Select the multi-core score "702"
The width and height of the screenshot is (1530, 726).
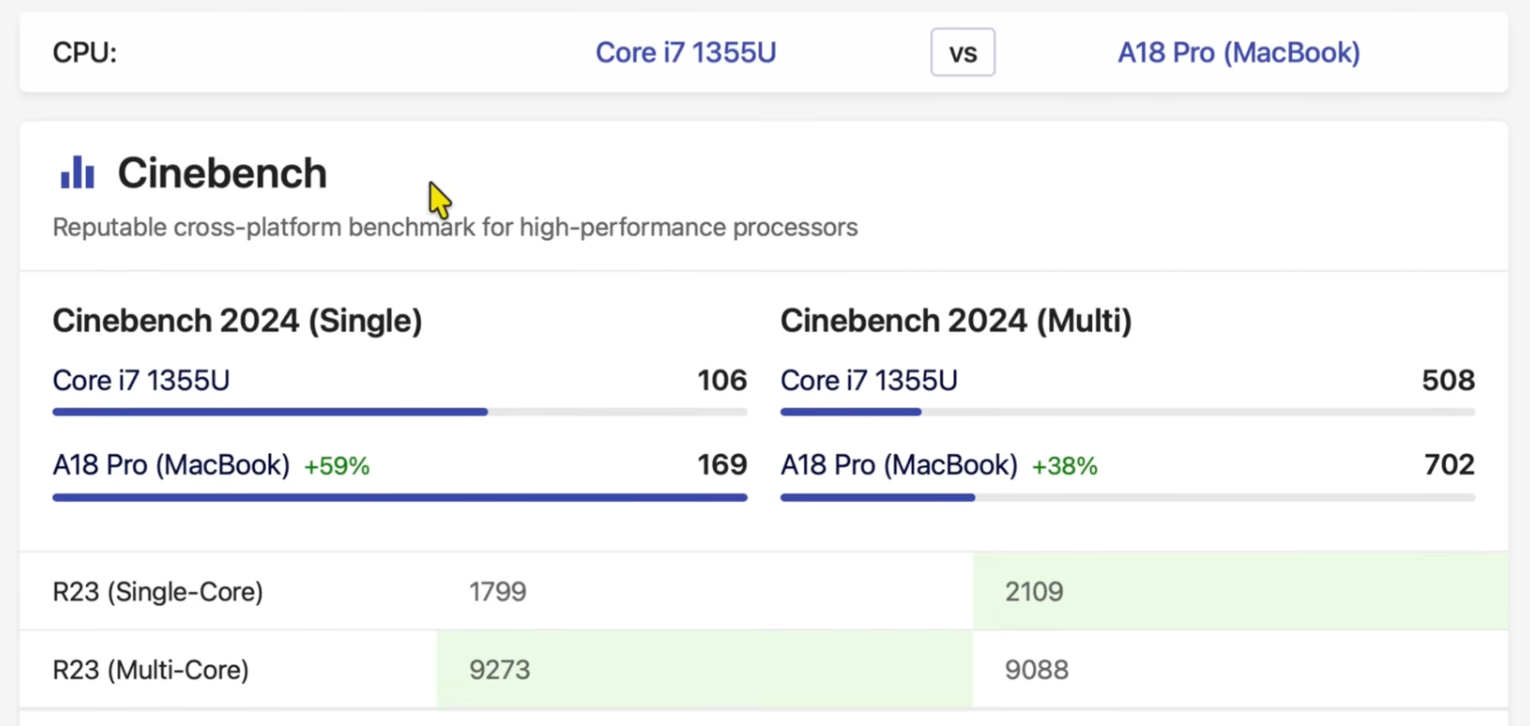(x=1449, y=465)
